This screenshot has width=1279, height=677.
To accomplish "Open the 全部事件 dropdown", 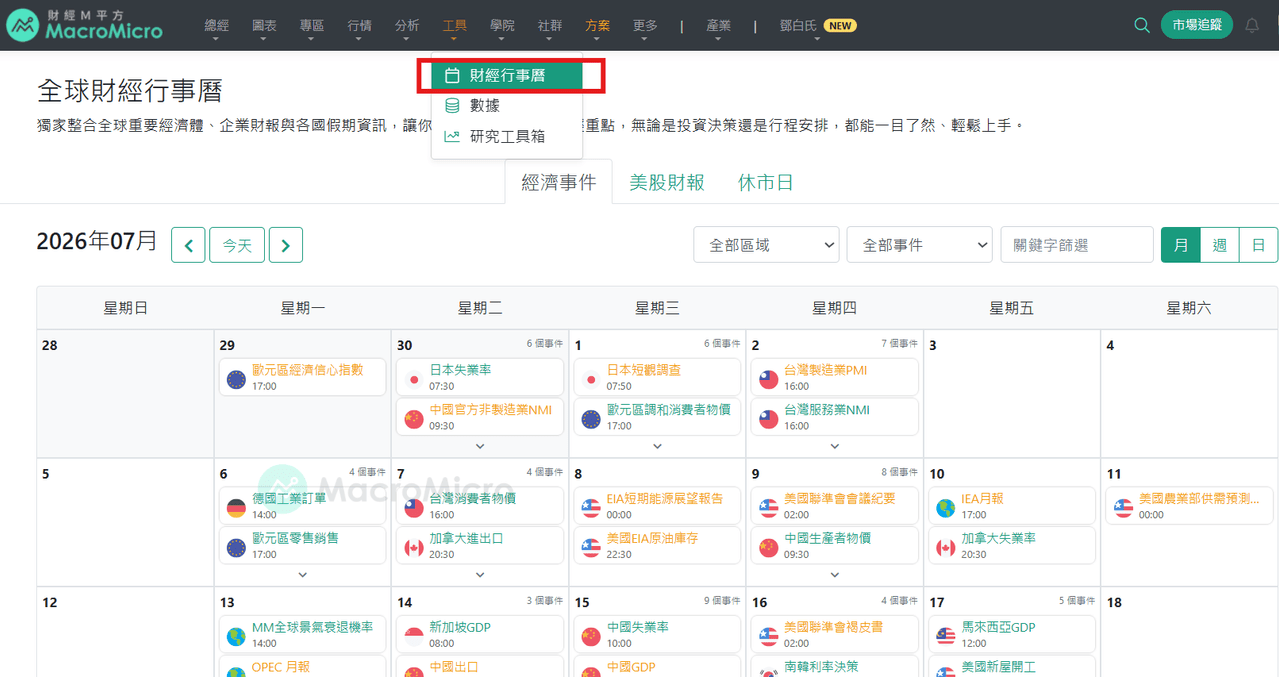I will 919,245.
